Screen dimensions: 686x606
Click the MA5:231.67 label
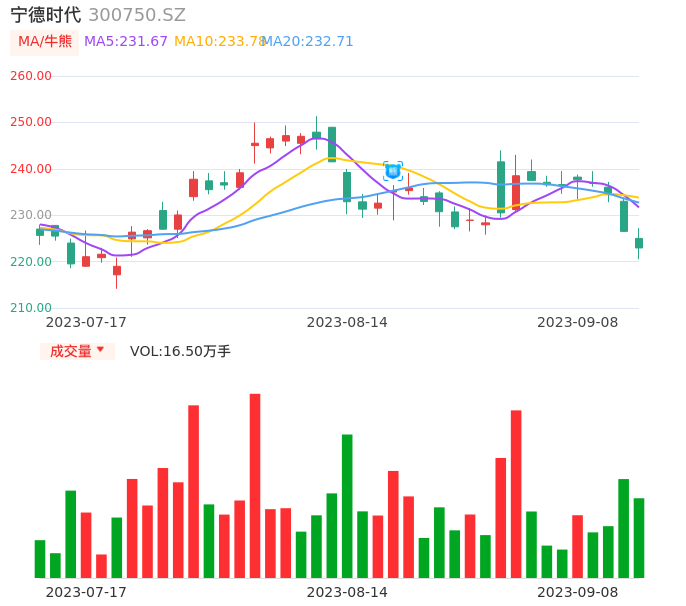pos(126,42)
